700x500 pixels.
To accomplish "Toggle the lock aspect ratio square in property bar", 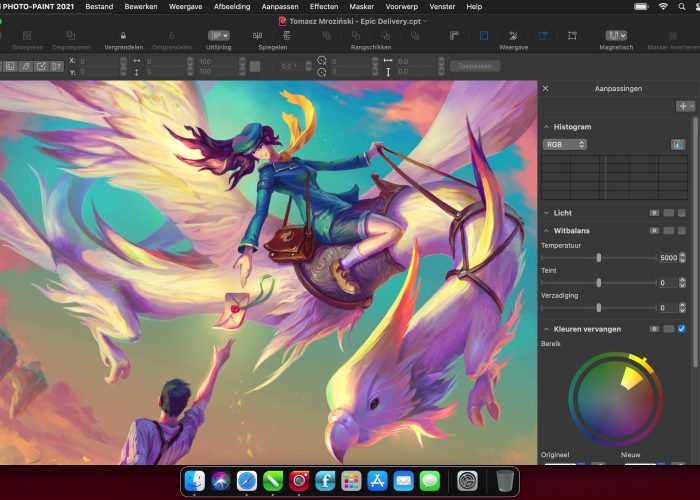I will coord(255,67).
